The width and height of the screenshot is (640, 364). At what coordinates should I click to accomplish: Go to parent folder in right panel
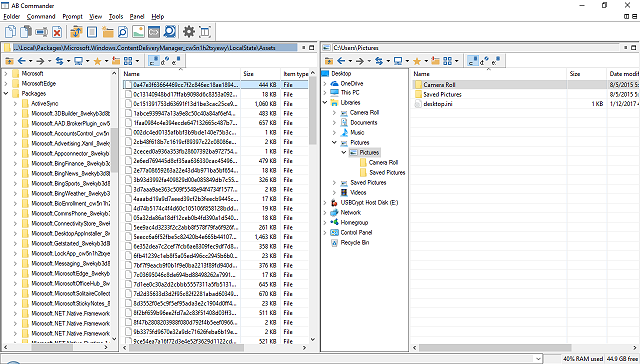(x=329, y=61)
